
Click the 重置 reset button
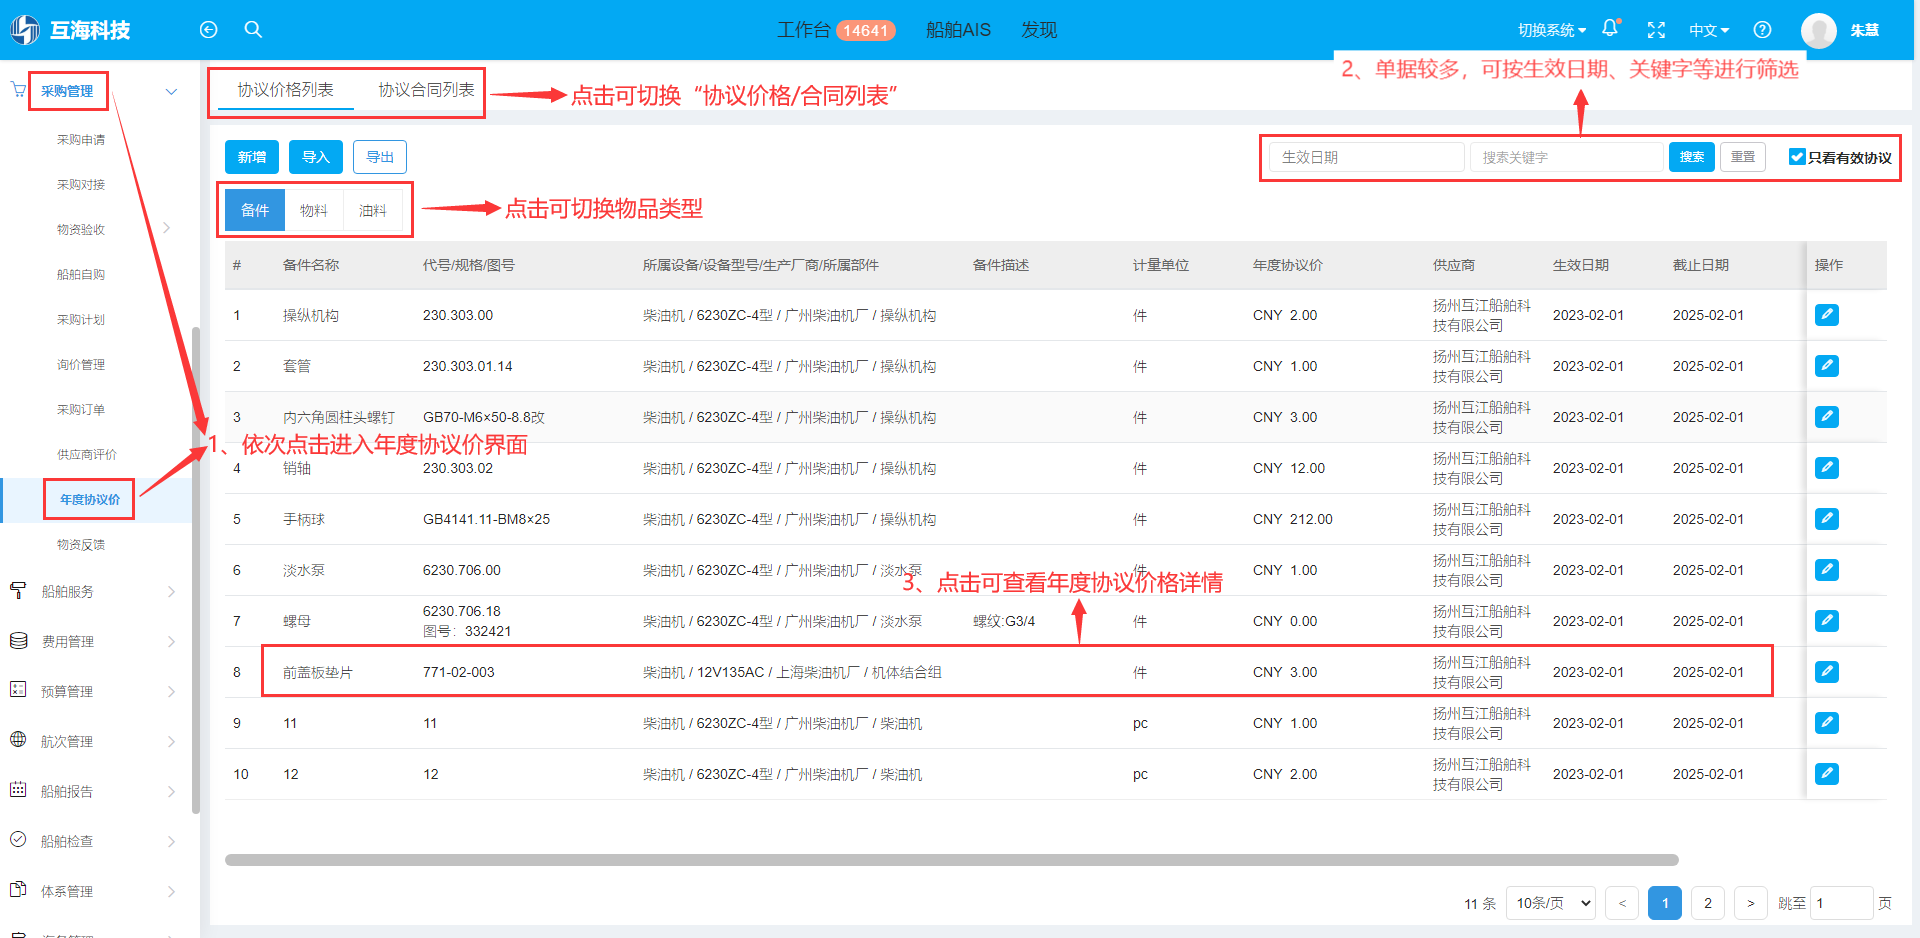(1743, 157)
